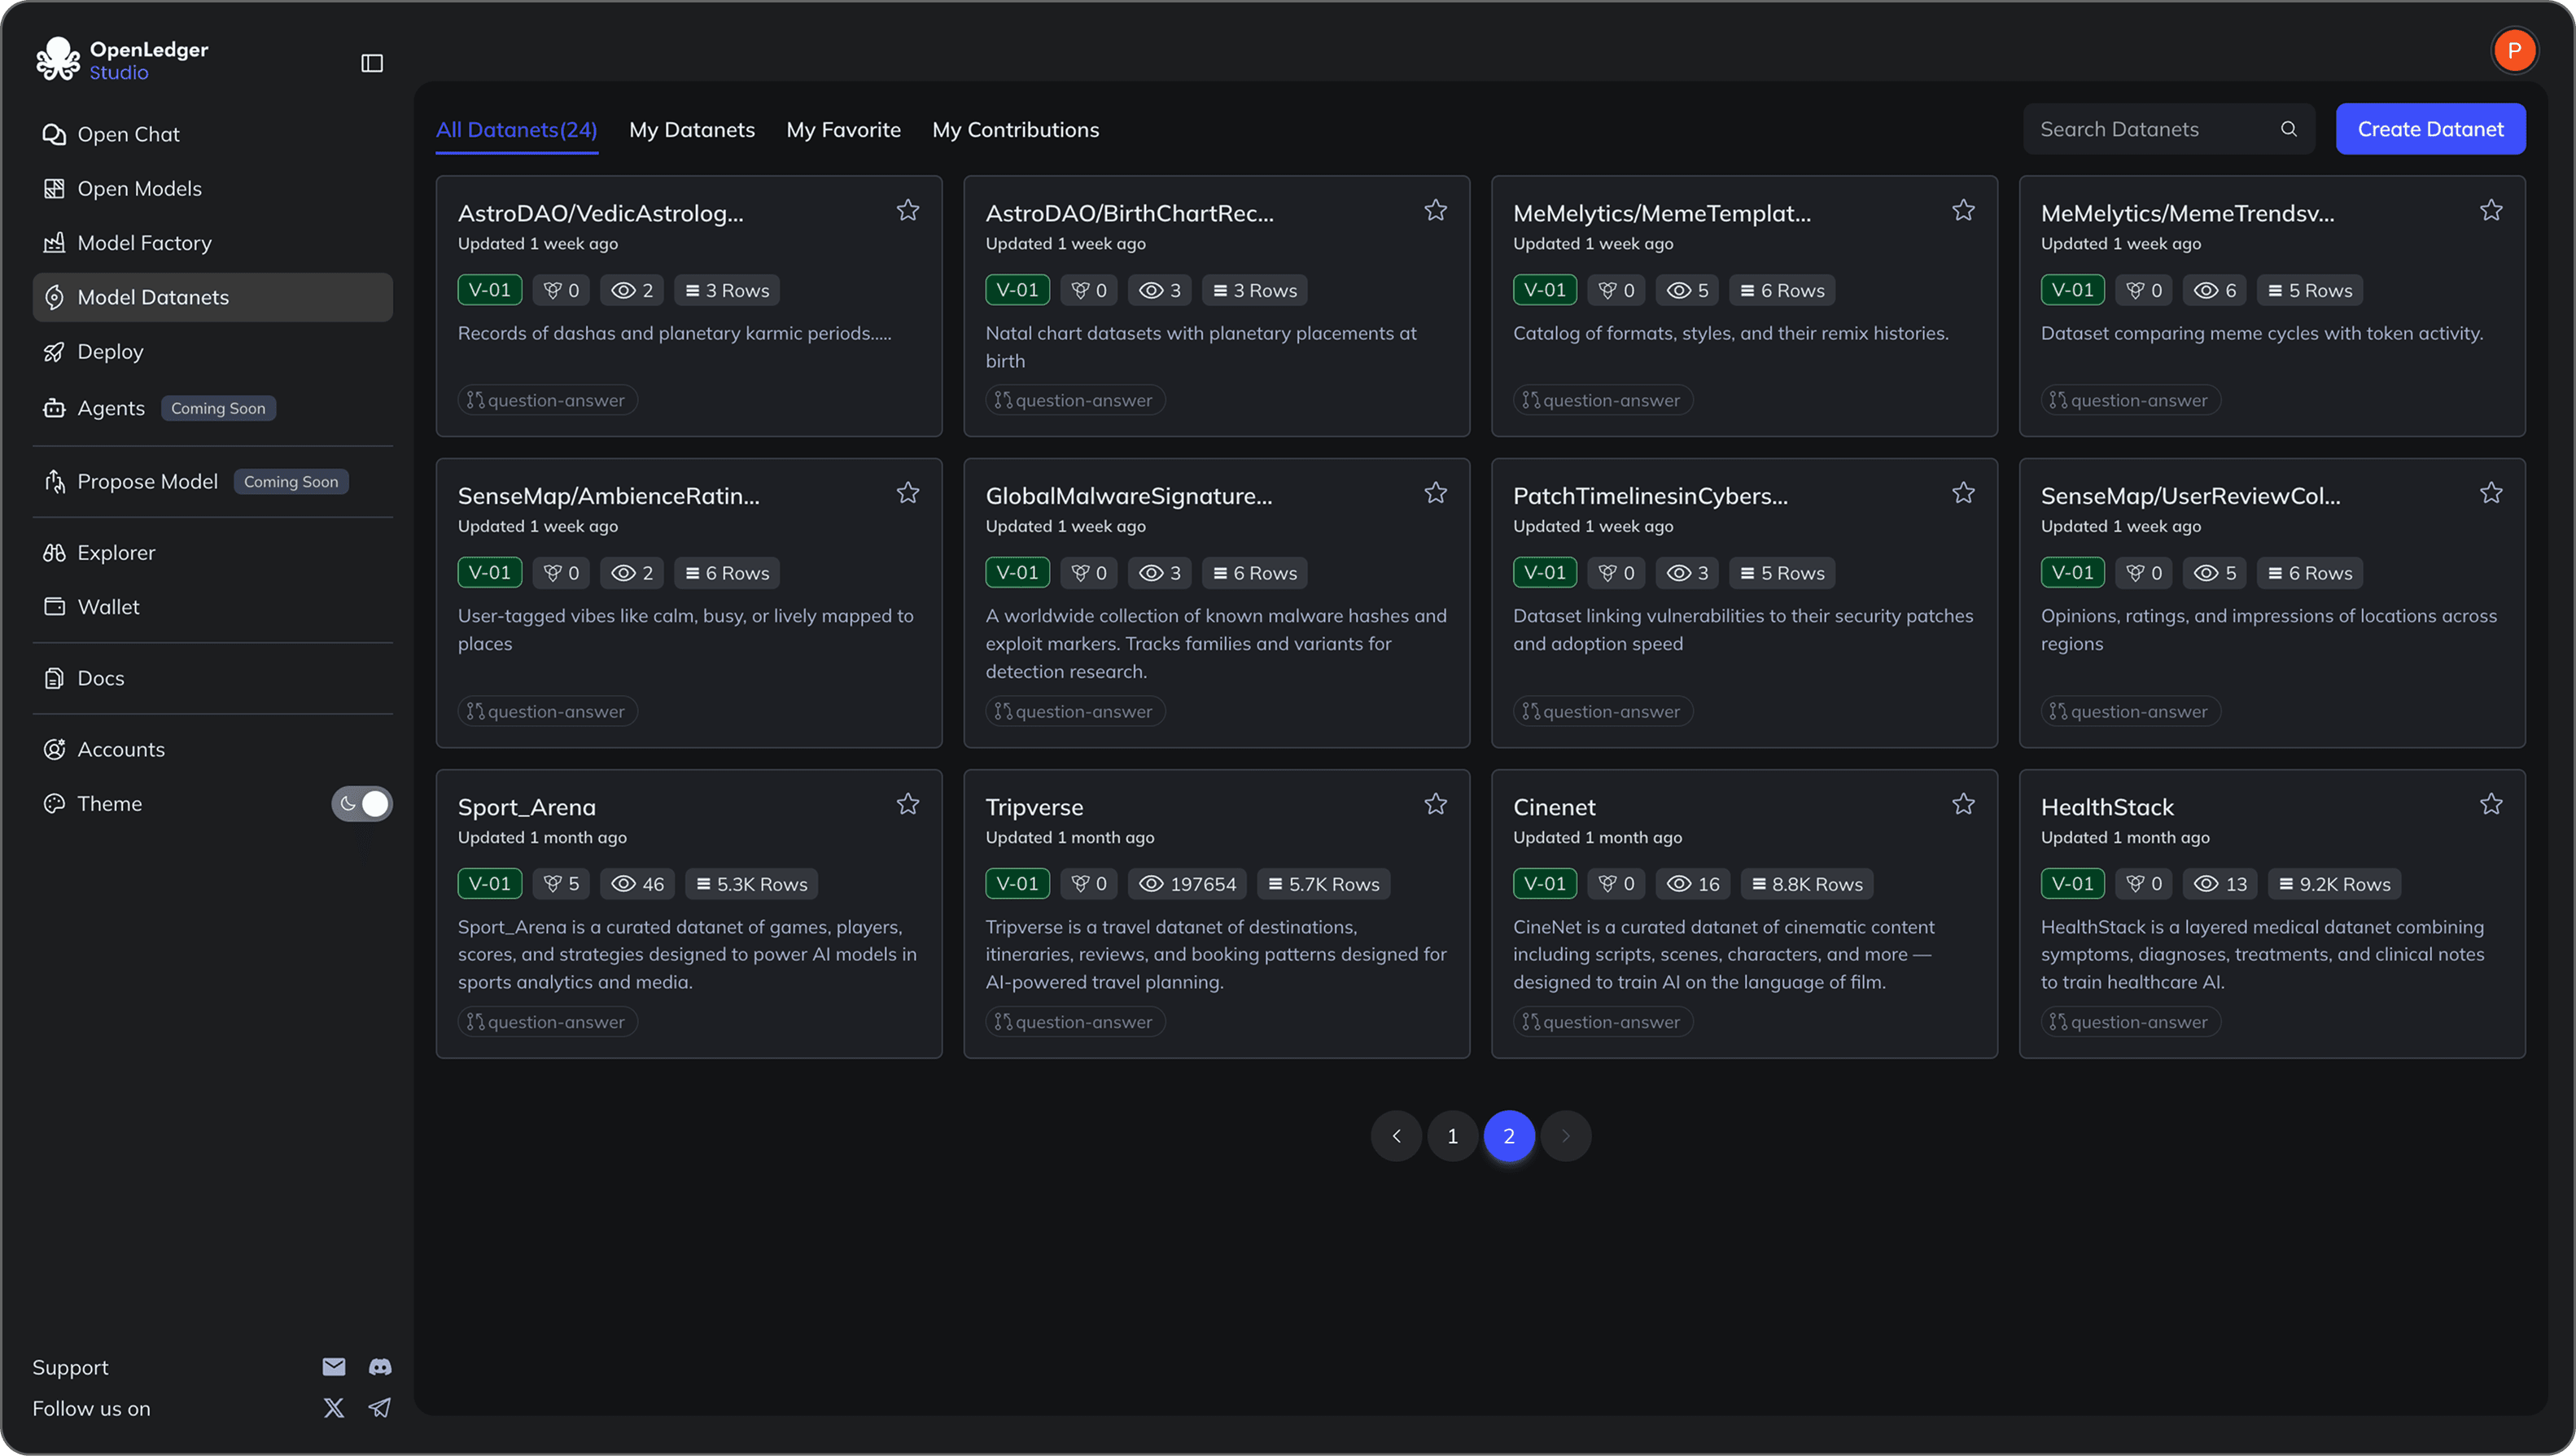Switch to the My Datanets tab
2576x1456 pixels.
tap(692, 129)
